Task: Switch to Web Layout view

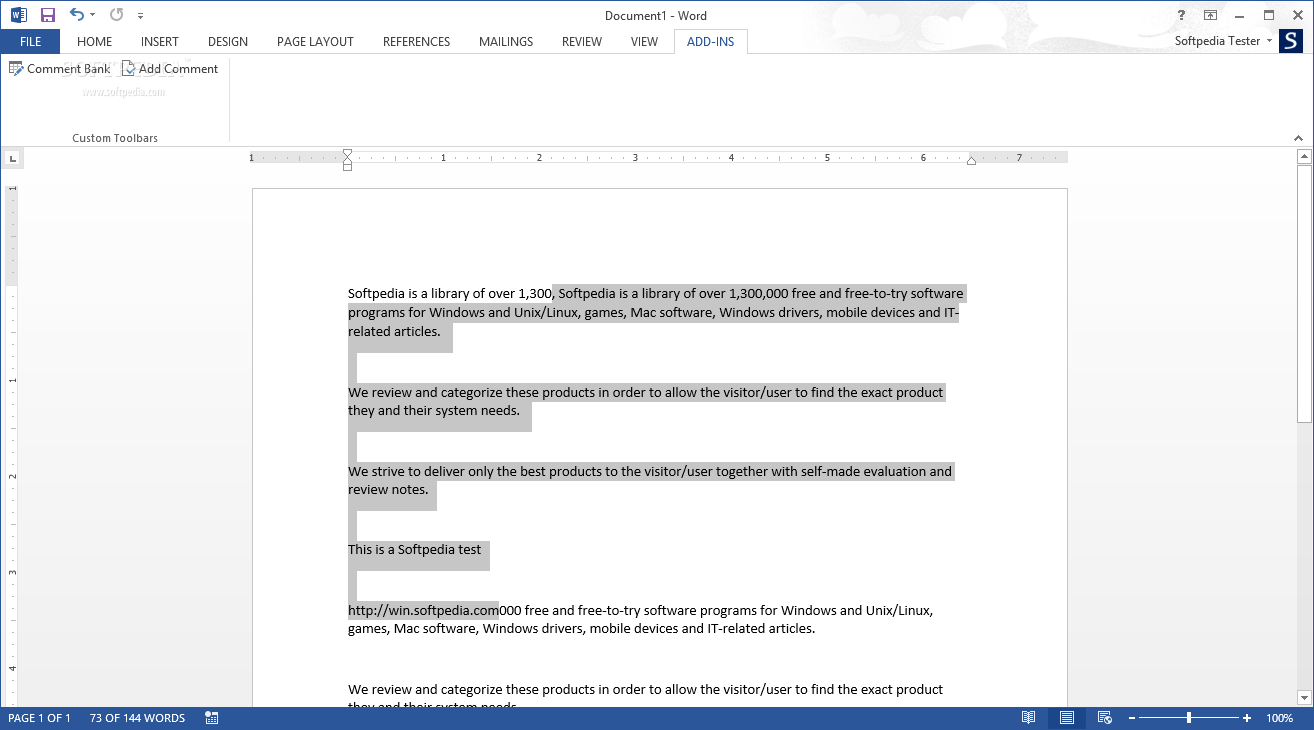Action: [x=1105, y=718]
